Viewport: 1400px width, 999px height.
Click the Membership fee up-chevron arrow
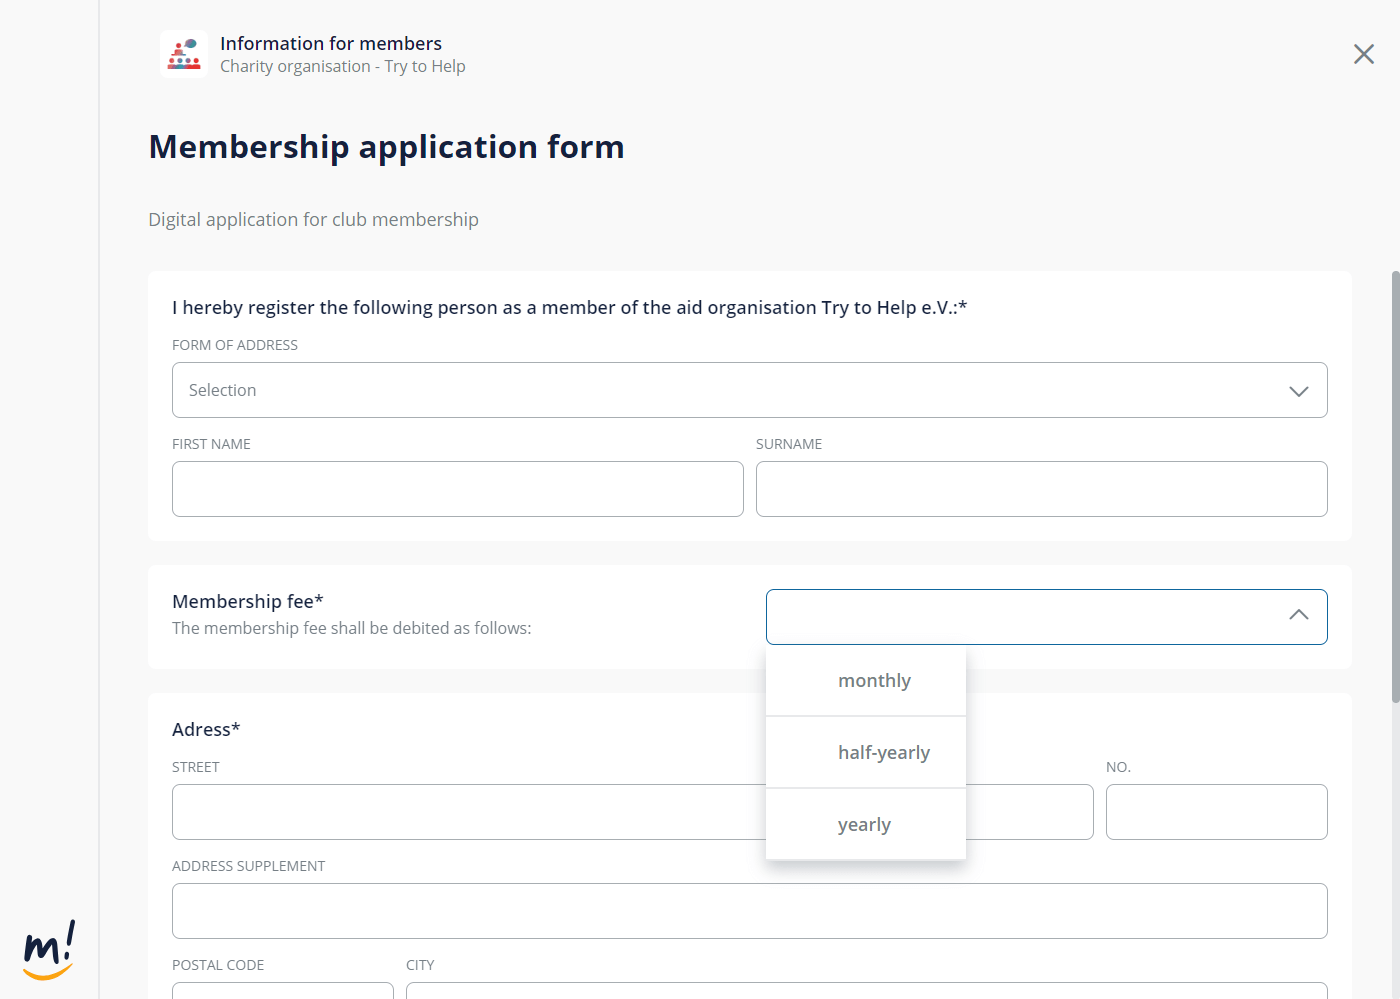[x=1298, y=615]
